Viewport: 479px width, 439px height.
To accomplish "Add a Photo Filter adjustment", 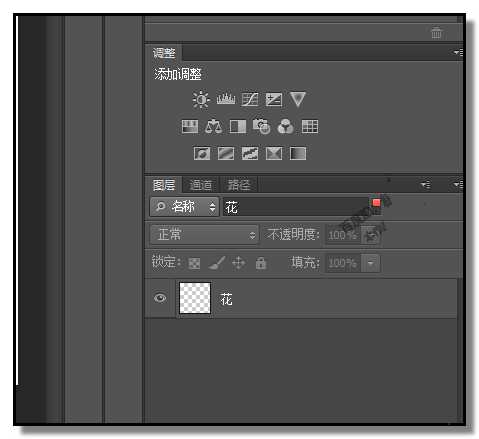I will coord(262,127).
